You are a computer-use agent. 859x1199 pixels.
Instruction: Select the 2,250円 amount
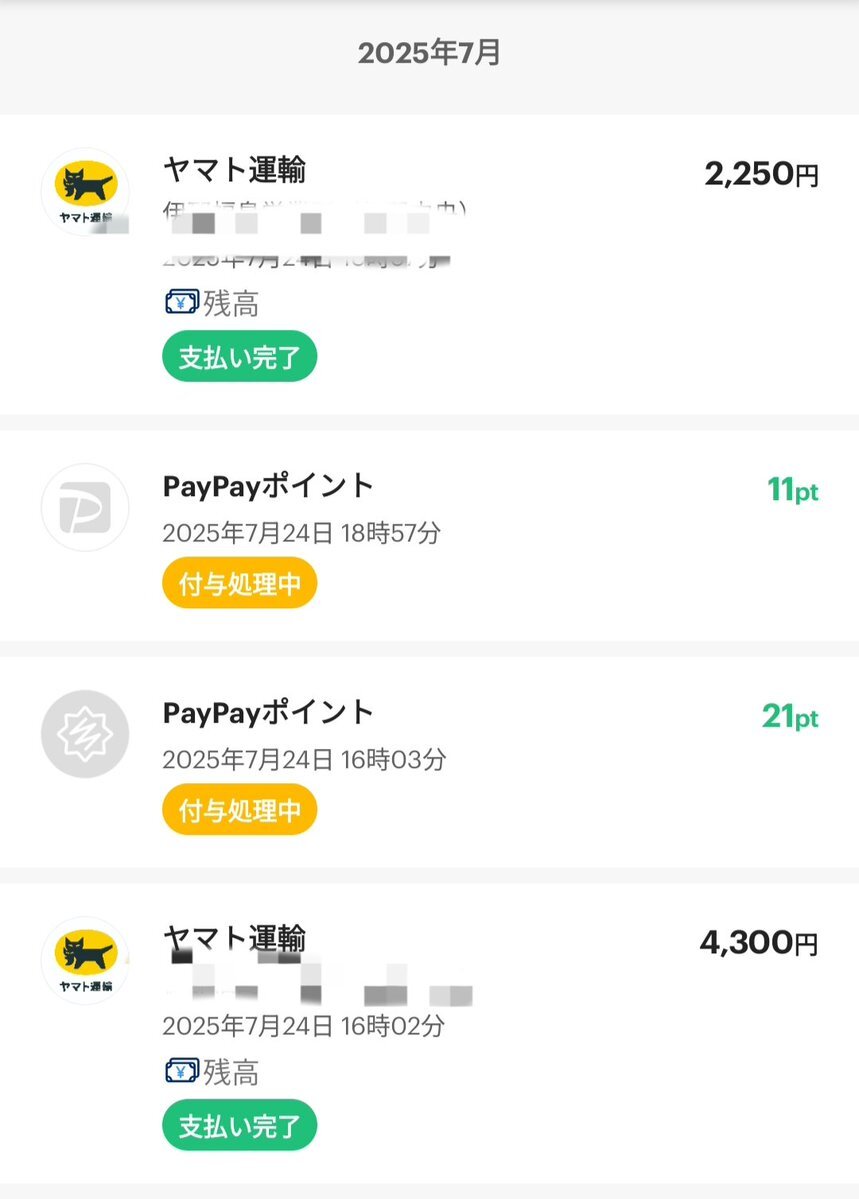[762, 174]
